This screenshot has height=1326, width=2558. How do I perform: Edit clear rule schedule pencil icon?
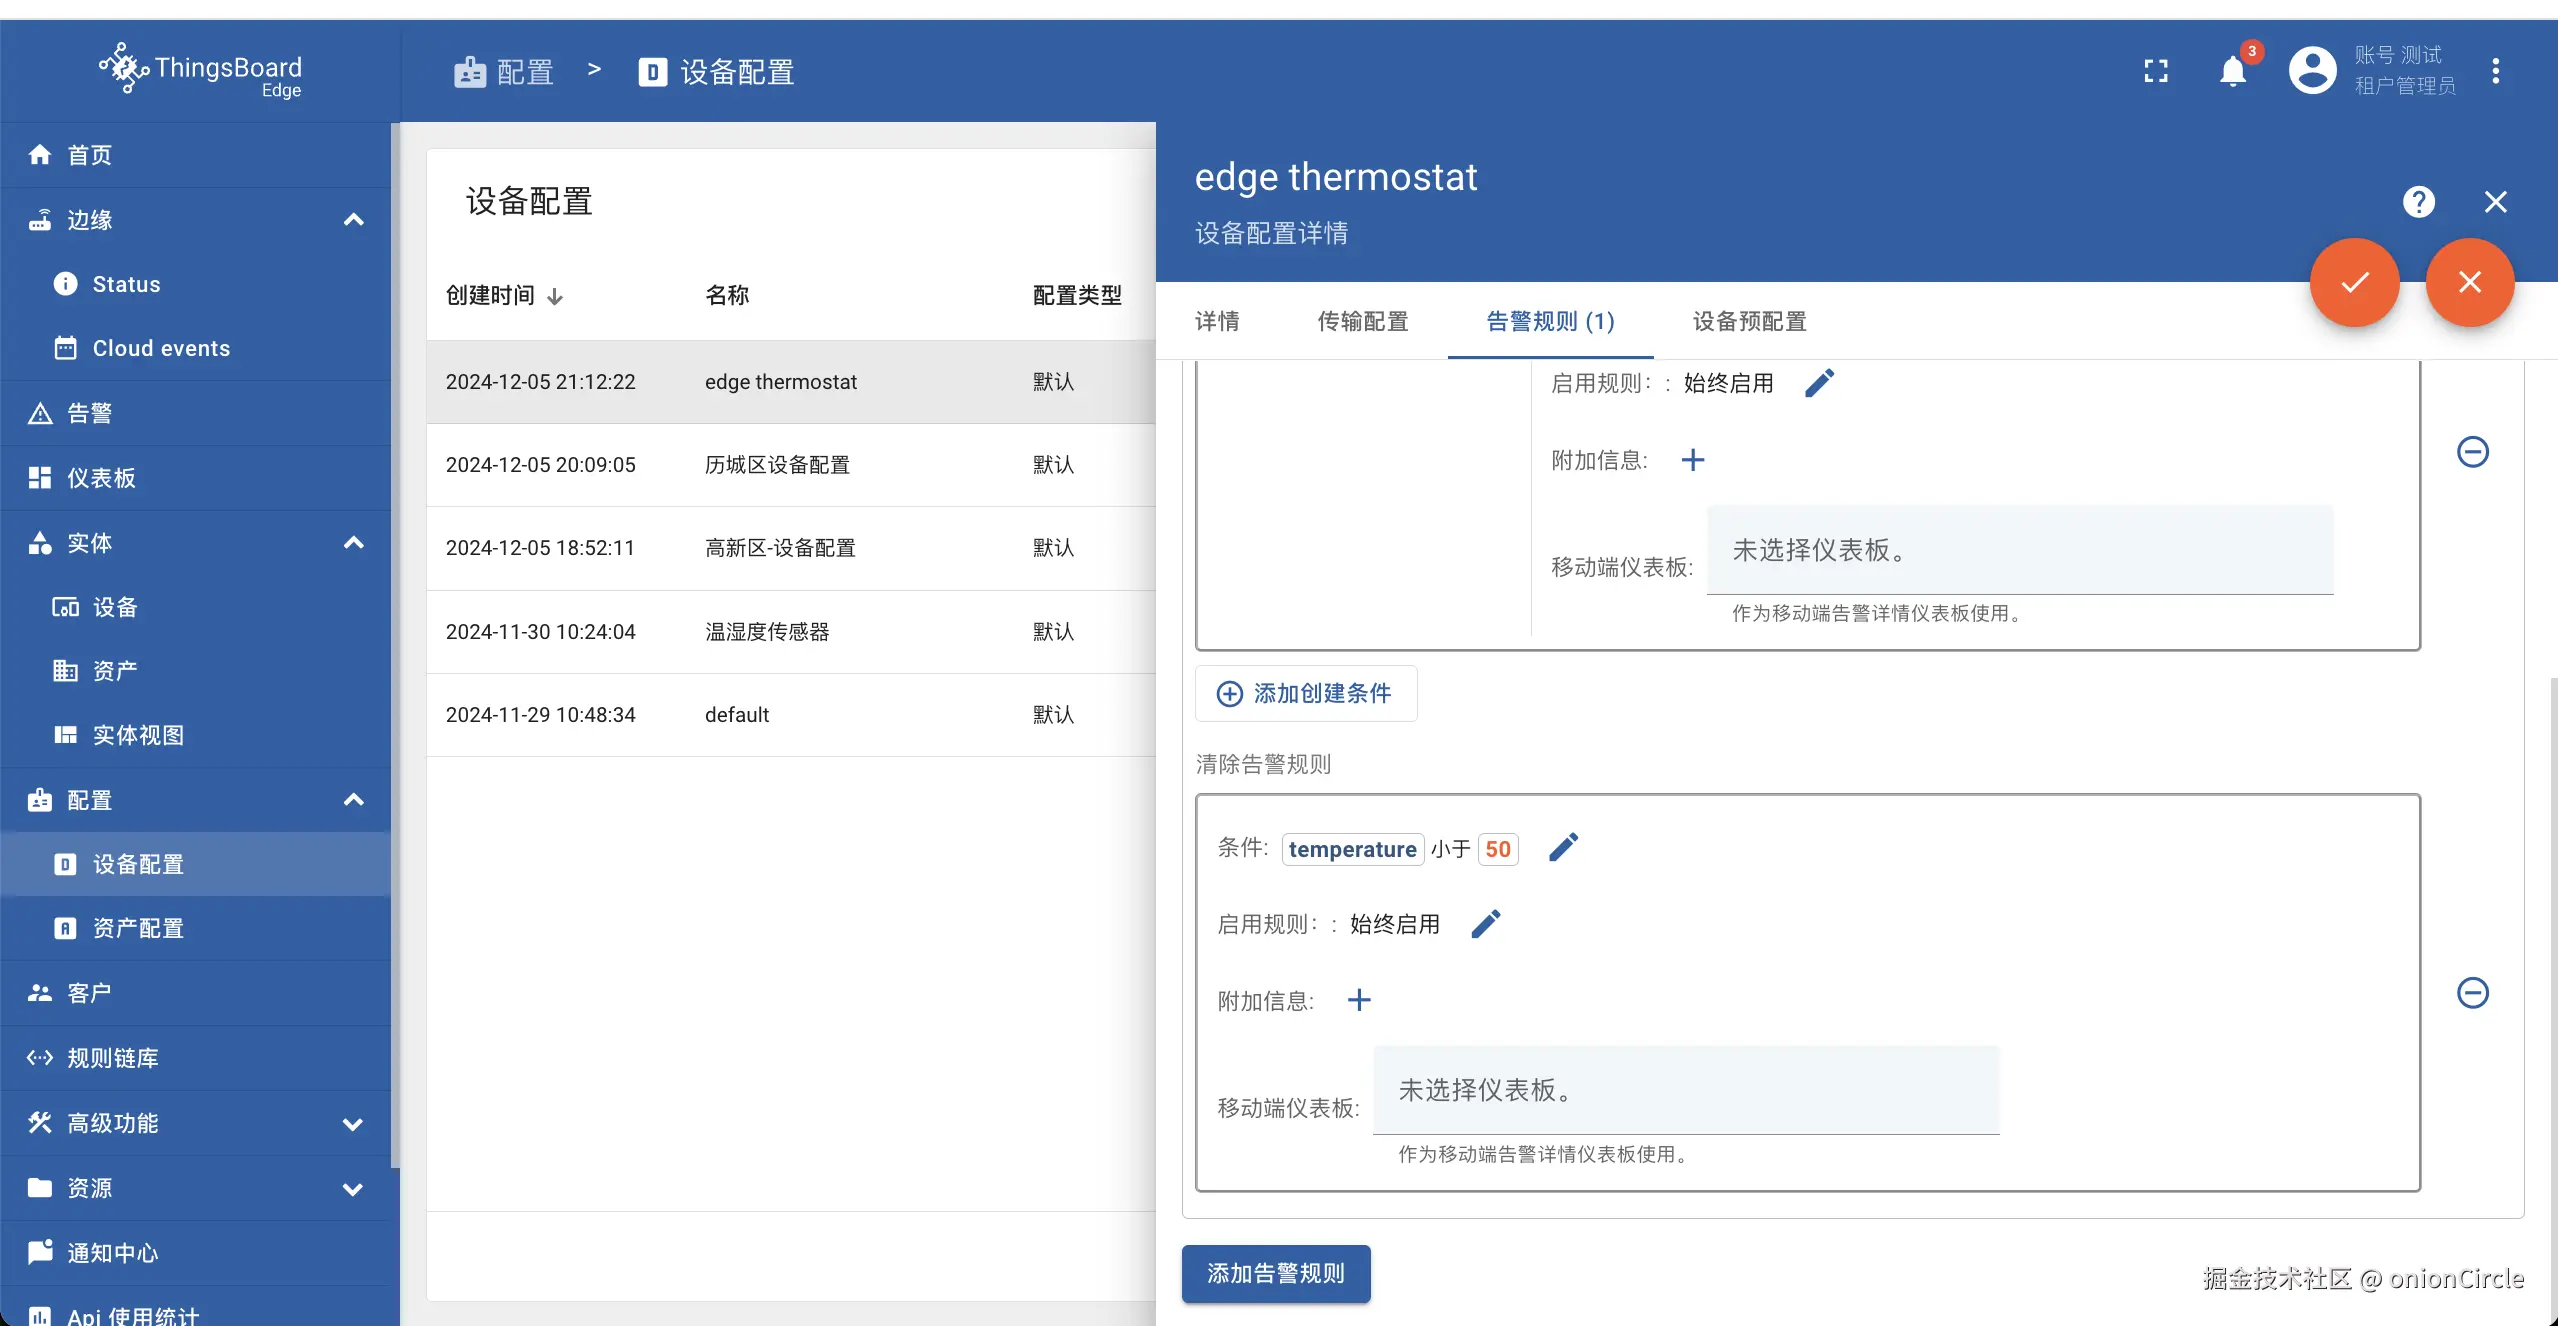[x=1486, y=924]
